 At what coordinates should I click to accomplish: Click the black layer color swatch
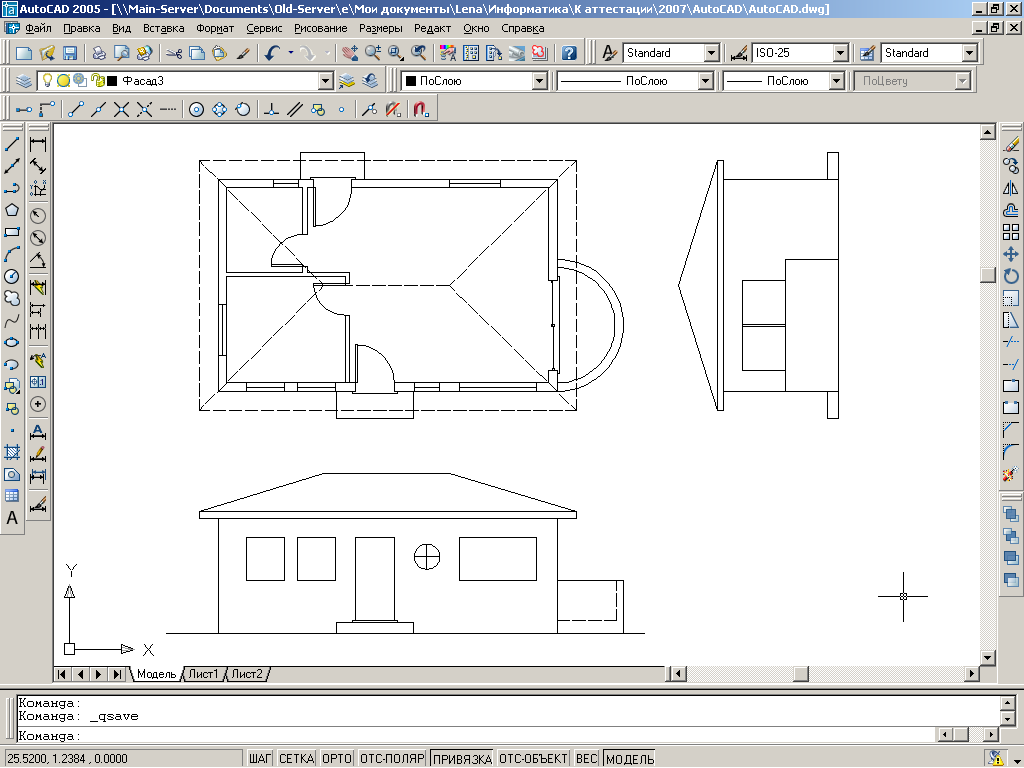click(112, 81)
